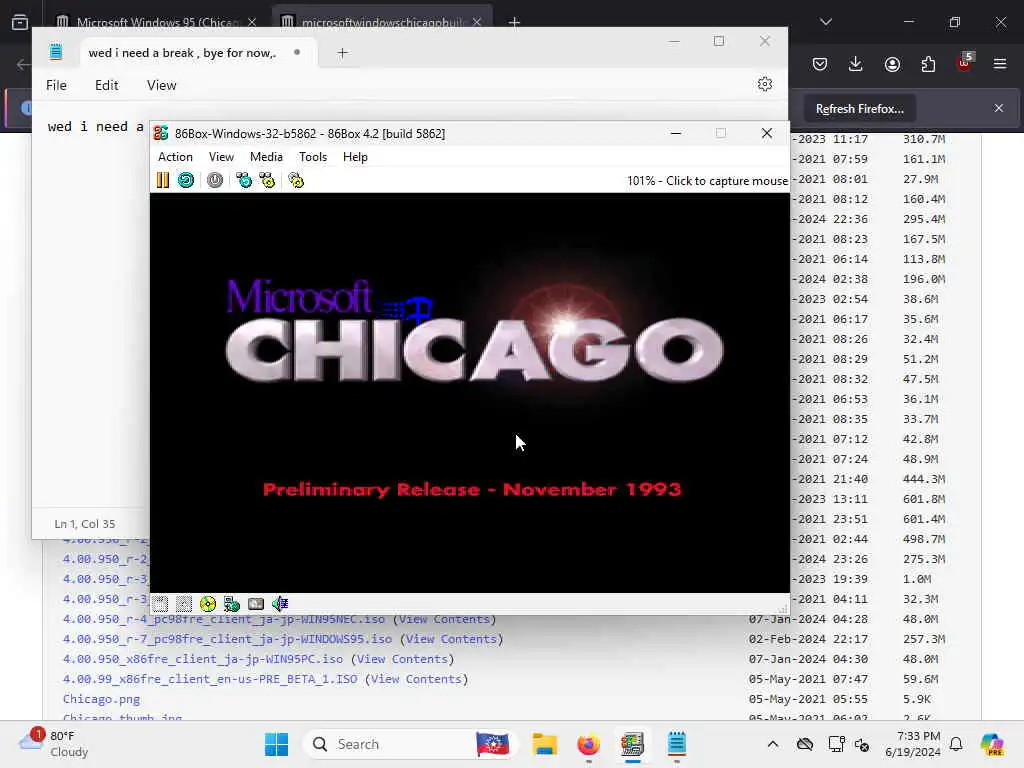Add a new Notepad tab
Screen dimensions: 1024x768
tap(342, 53)
